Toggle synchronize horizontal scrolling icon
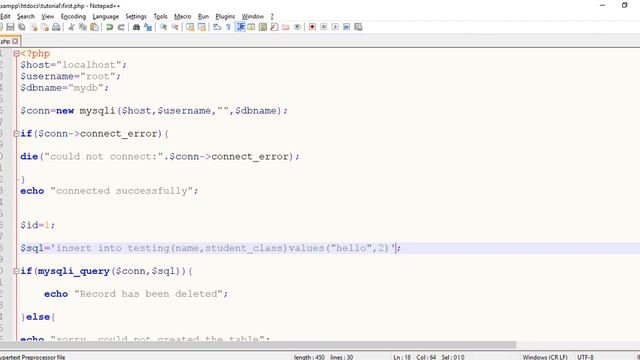640x360 pixels. (x=202, y=27)
